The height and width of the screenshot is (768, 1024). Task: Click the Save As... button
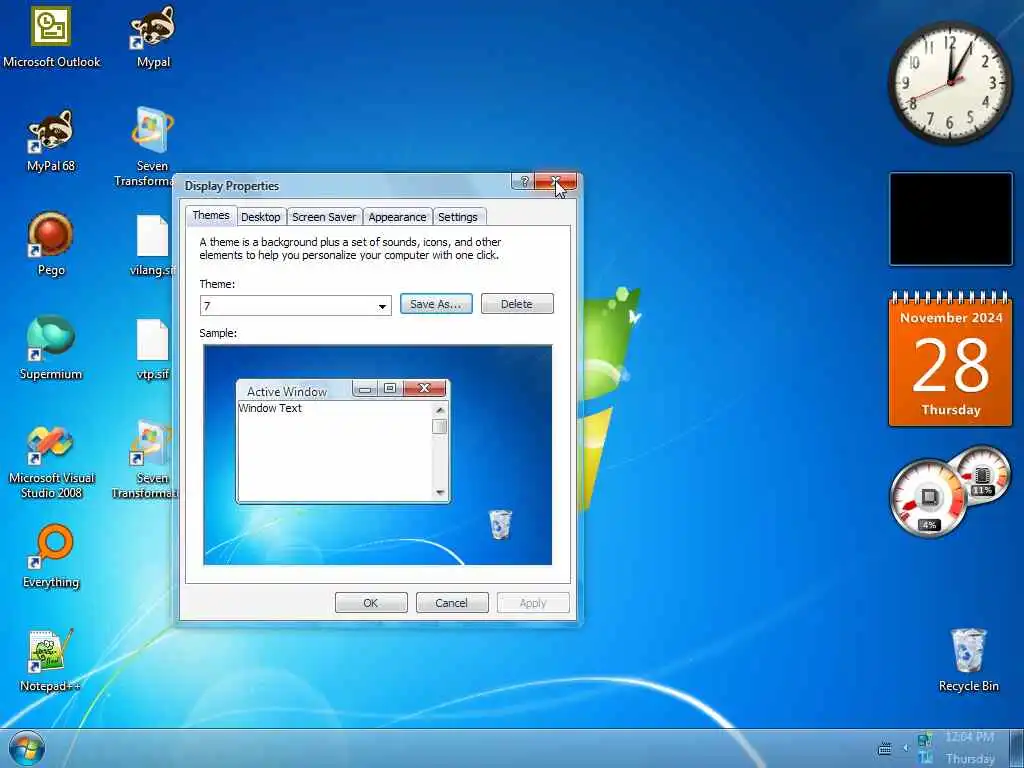436,304
